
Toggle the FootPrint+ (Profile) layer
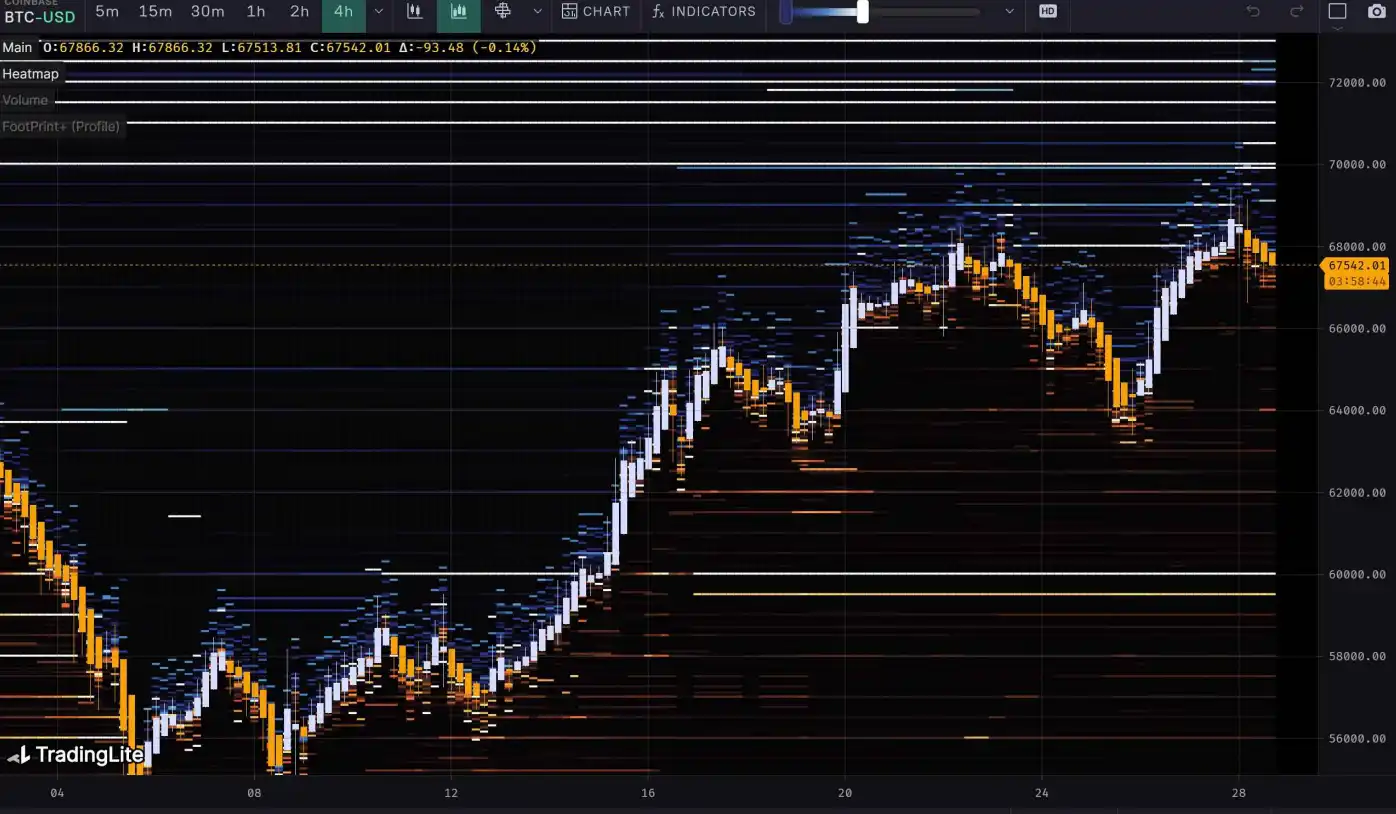point(61,126)
